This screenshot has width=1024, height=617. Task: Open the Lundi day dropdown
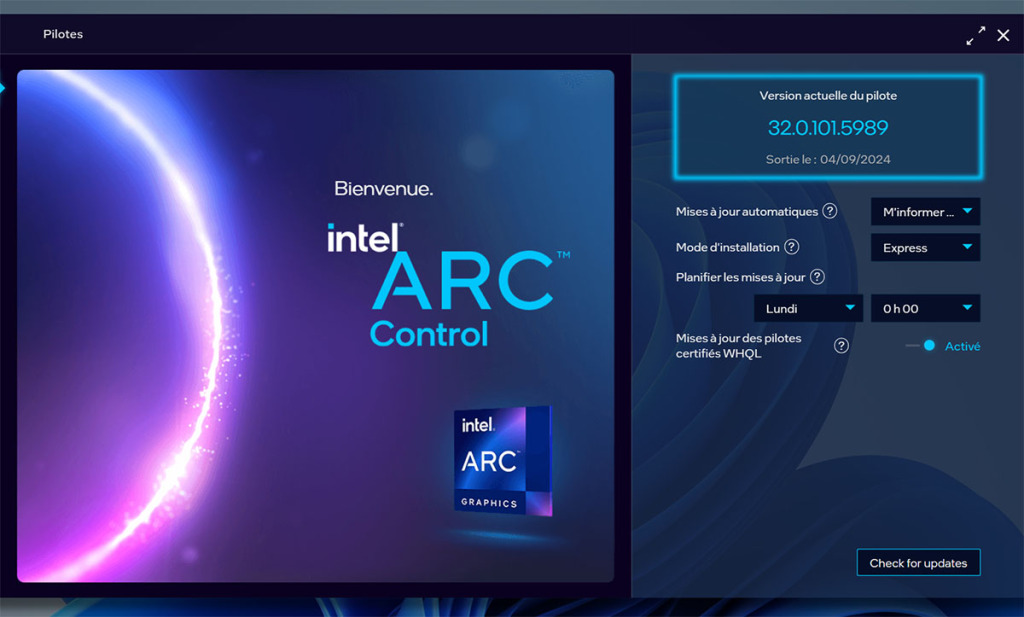pos(808,308)
